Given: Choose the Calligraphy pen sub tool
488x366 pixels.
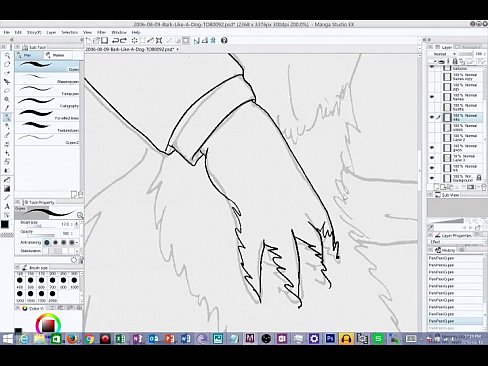Looking at the screenshot, I should 48,102.
